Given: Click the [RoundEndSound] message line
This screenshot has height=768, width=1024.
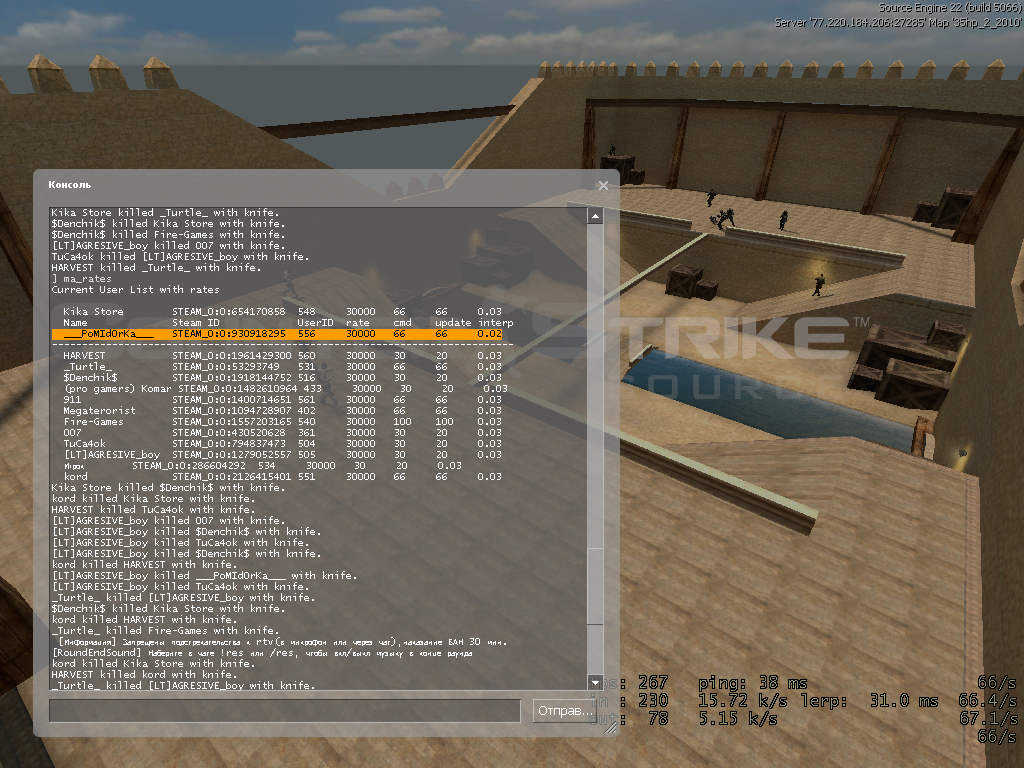Looking at the screenshot, I should [x=262, y=652].
